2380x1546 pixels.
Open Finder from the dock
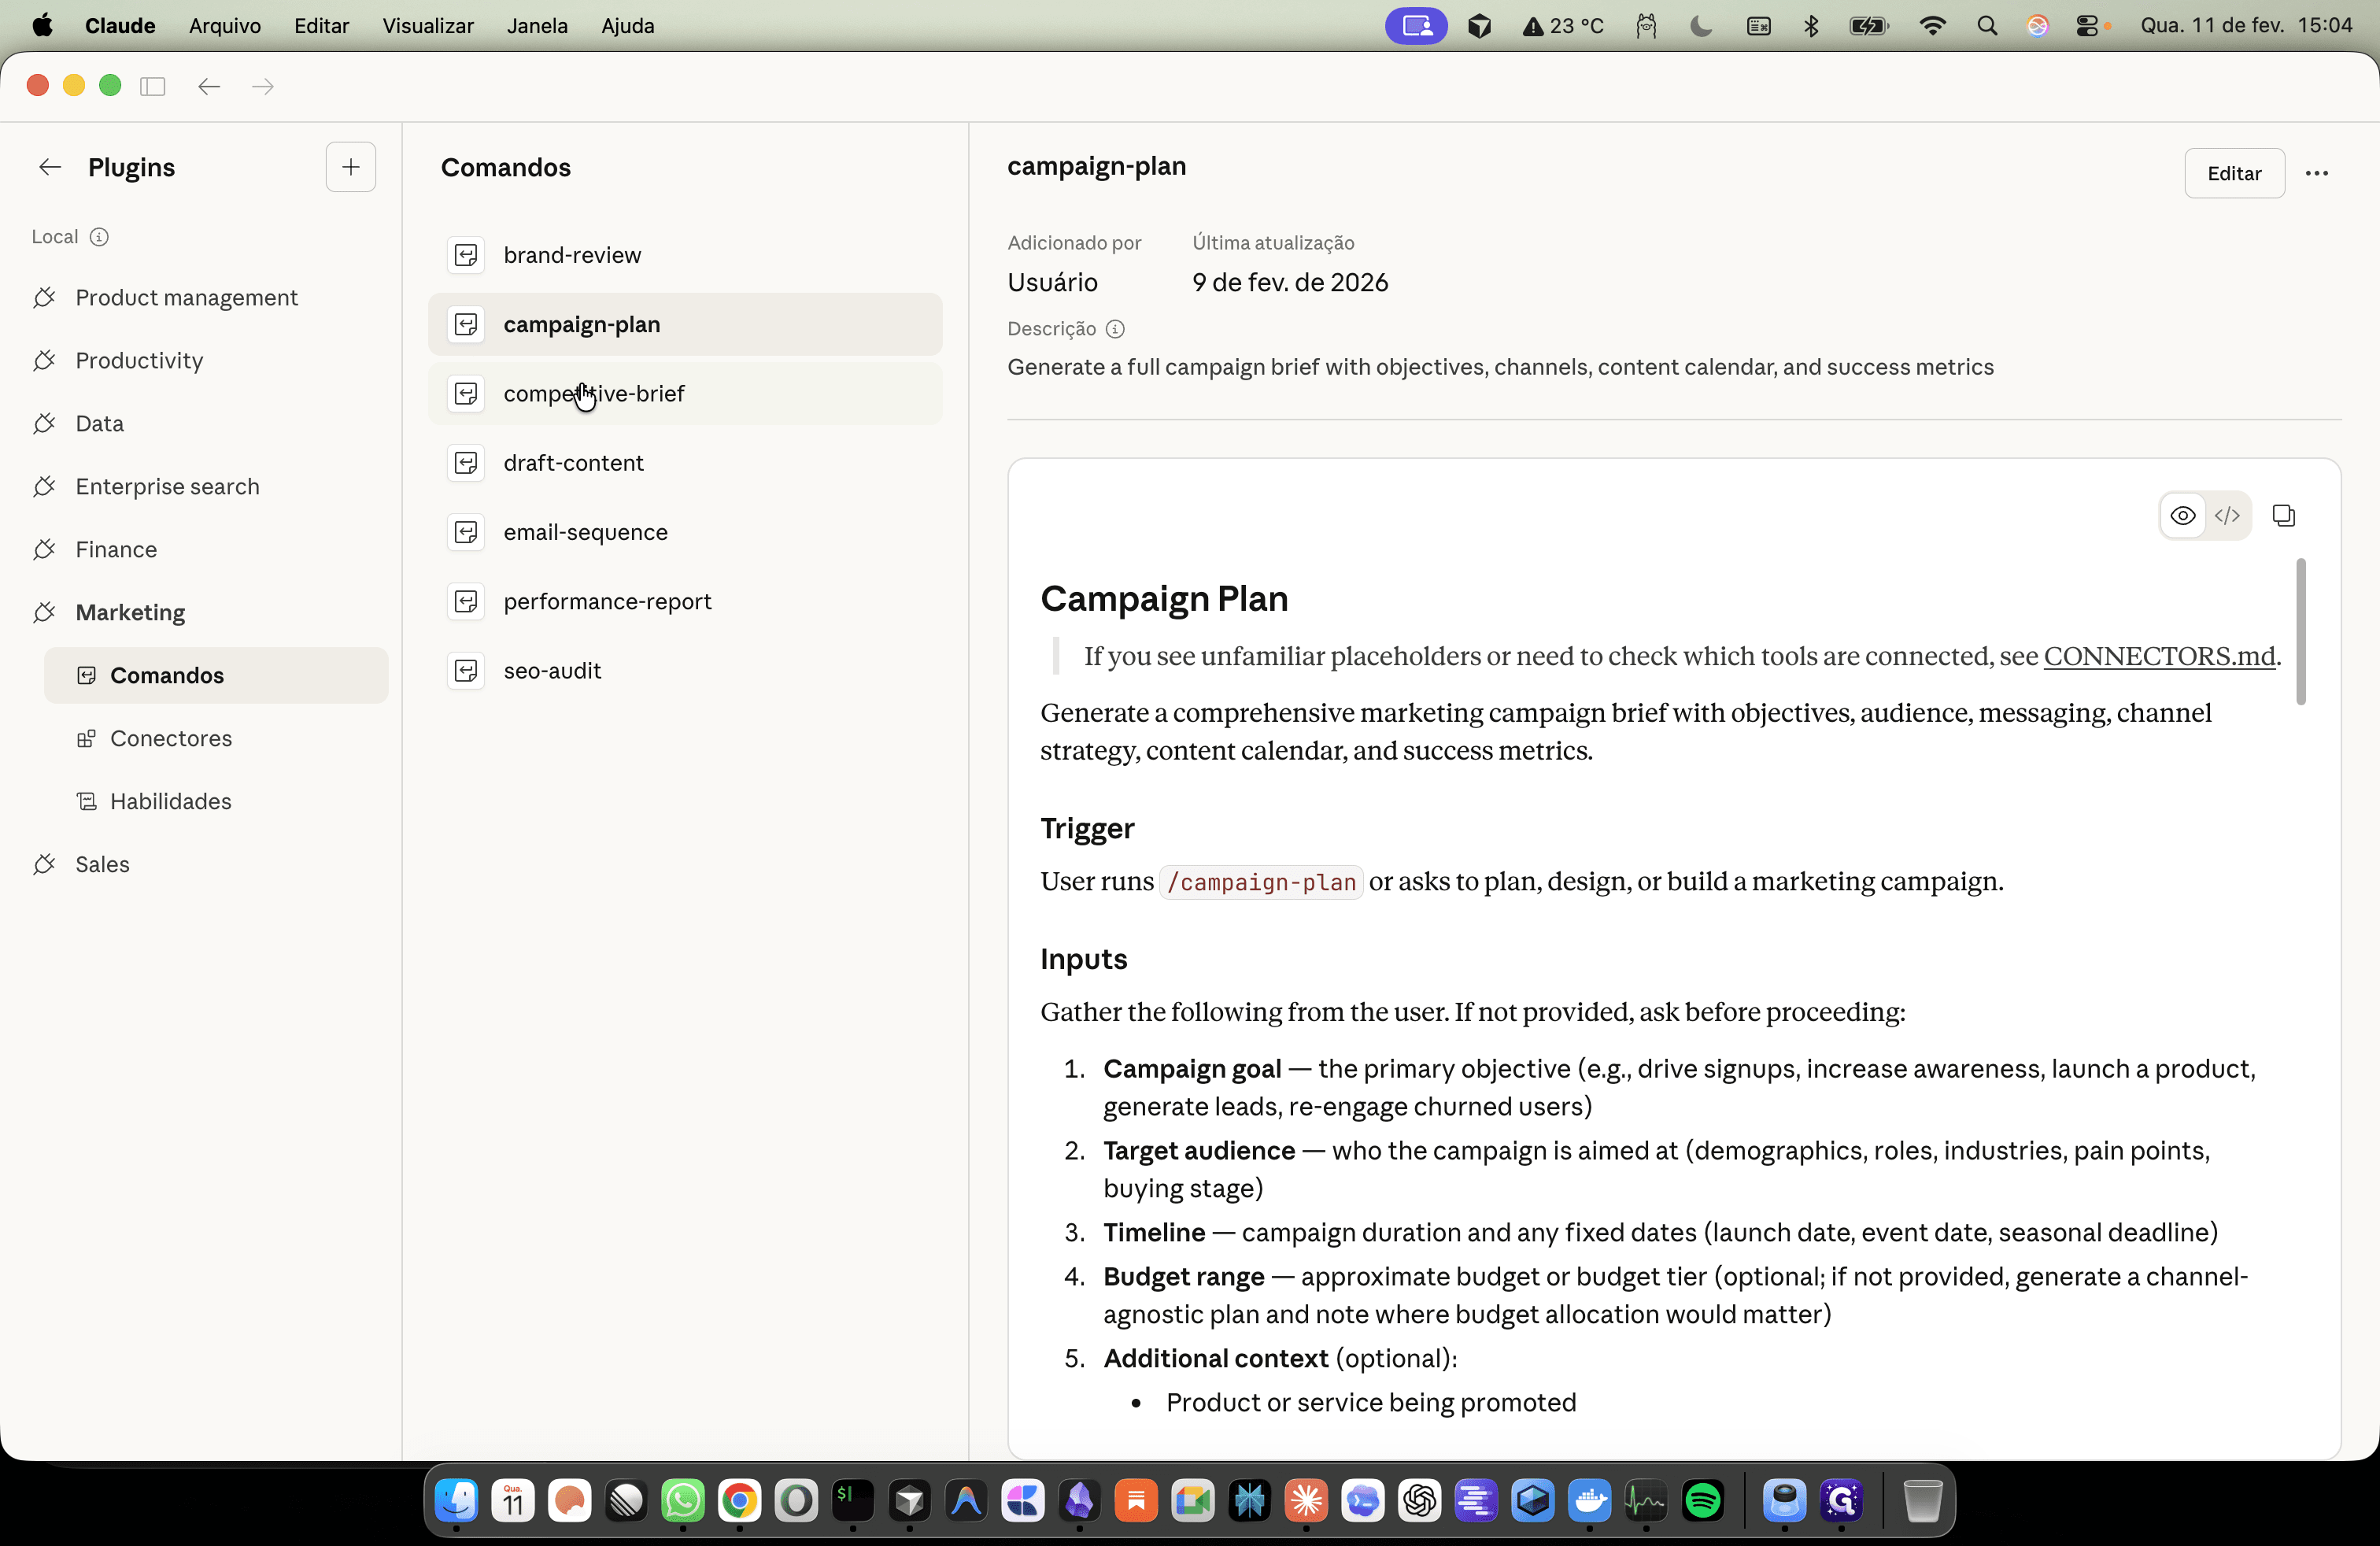click(456, 1500)
